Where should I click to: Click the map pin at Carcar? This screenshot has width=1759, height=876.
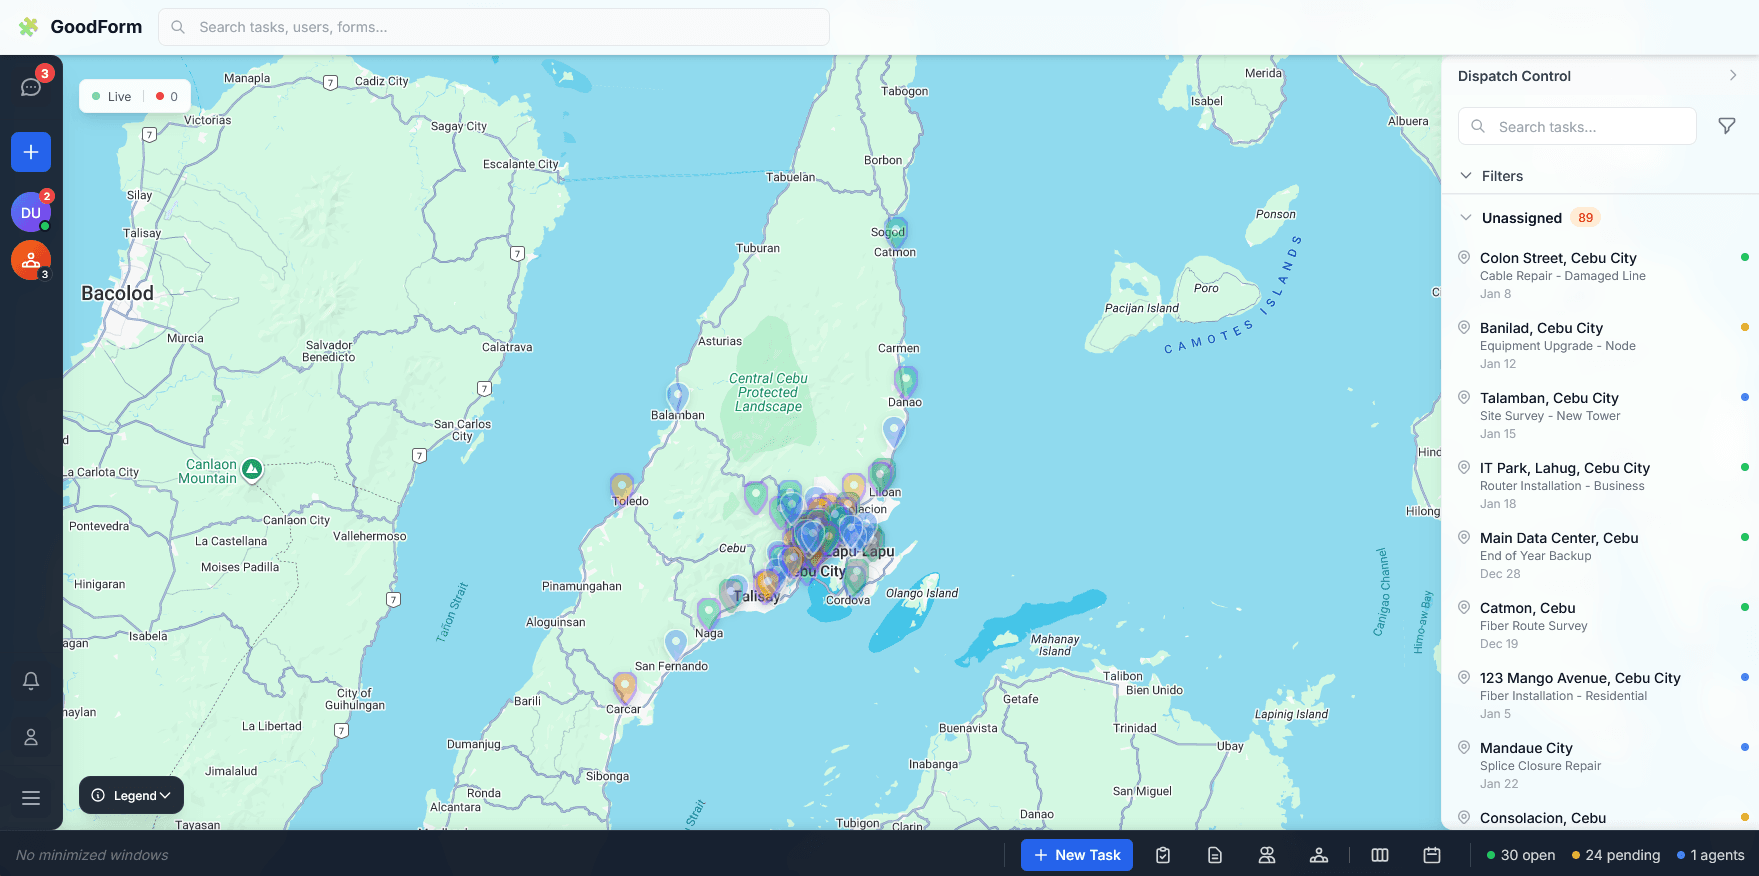625,687
